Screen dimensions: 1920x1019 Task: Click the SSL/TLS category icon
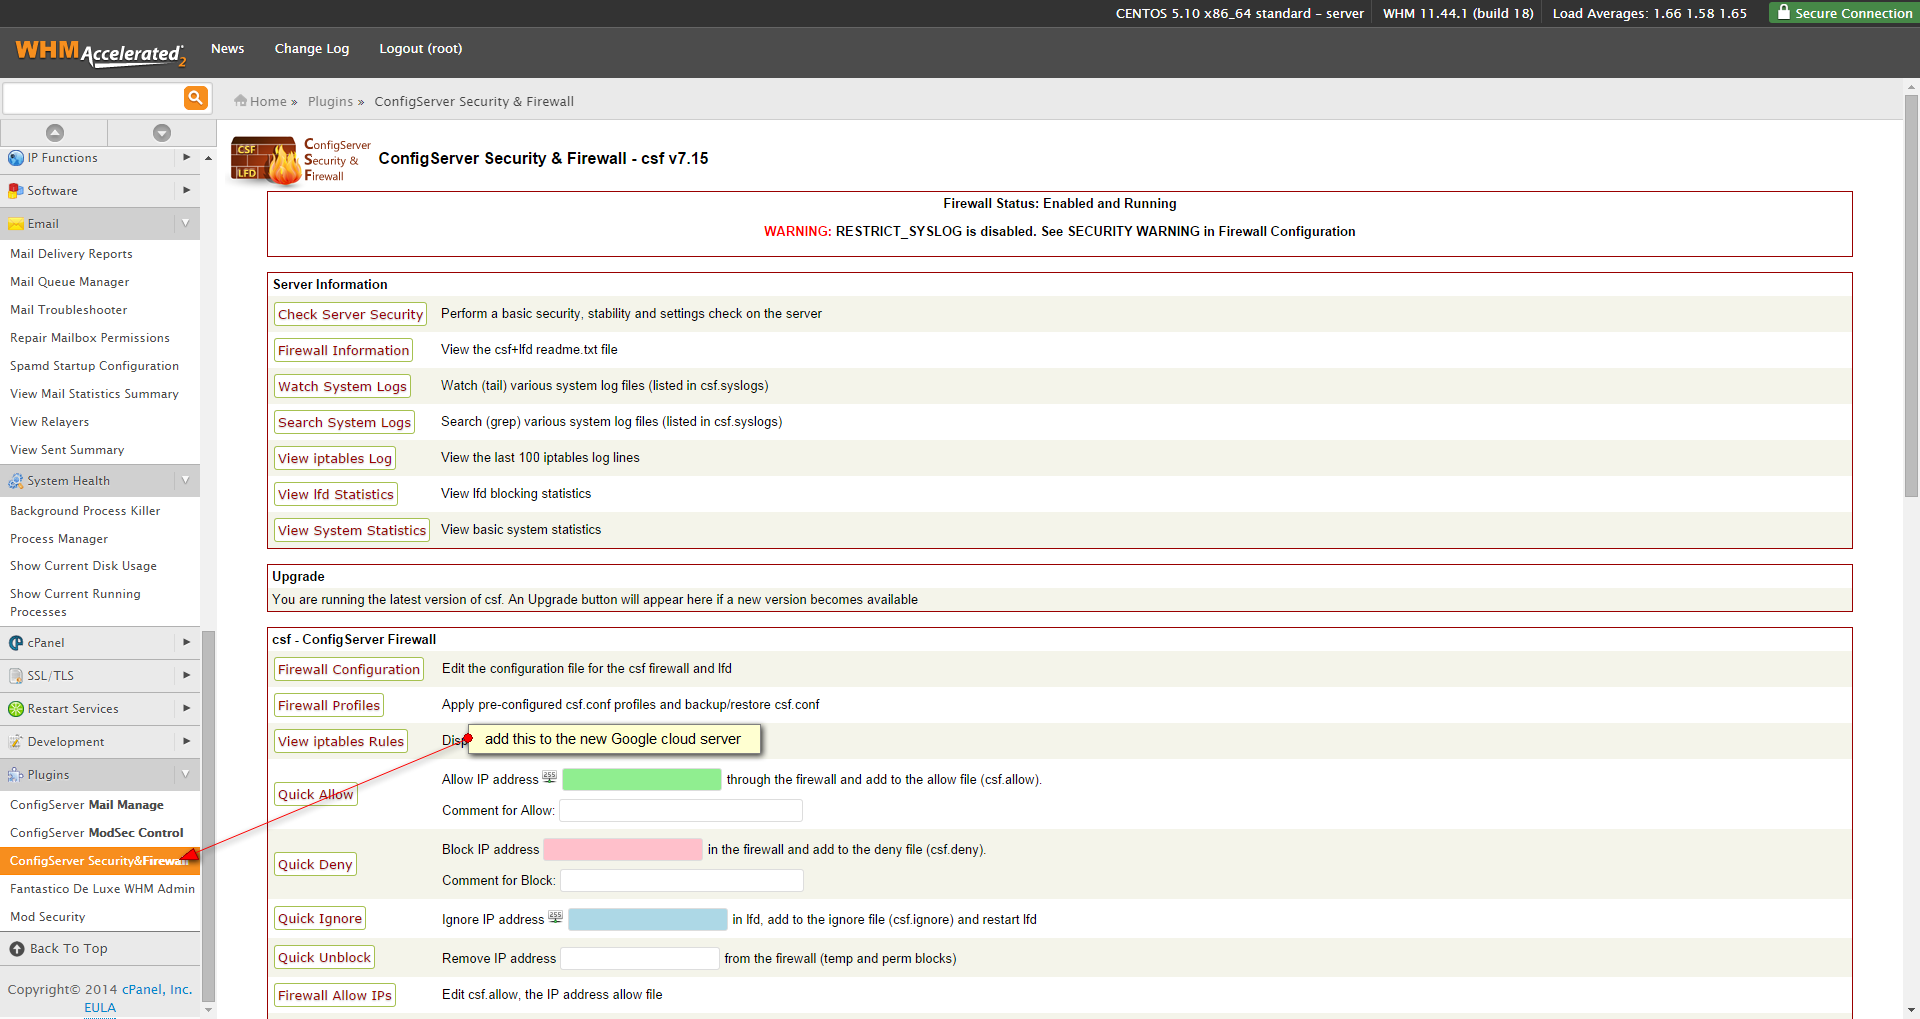point(16,676)
